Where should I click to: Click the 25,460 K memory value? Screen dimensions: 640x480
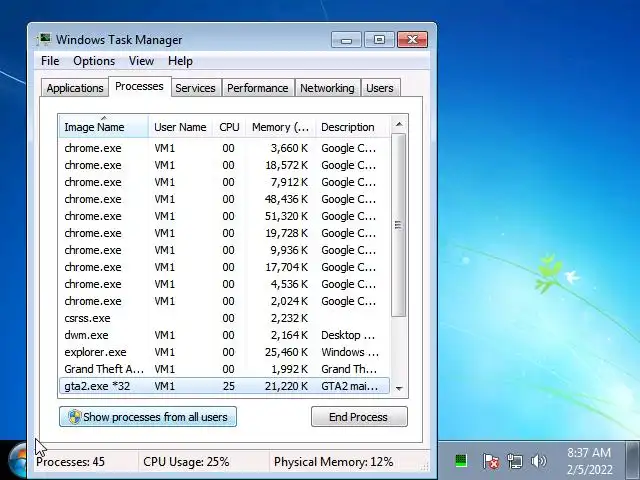(286, 352)
